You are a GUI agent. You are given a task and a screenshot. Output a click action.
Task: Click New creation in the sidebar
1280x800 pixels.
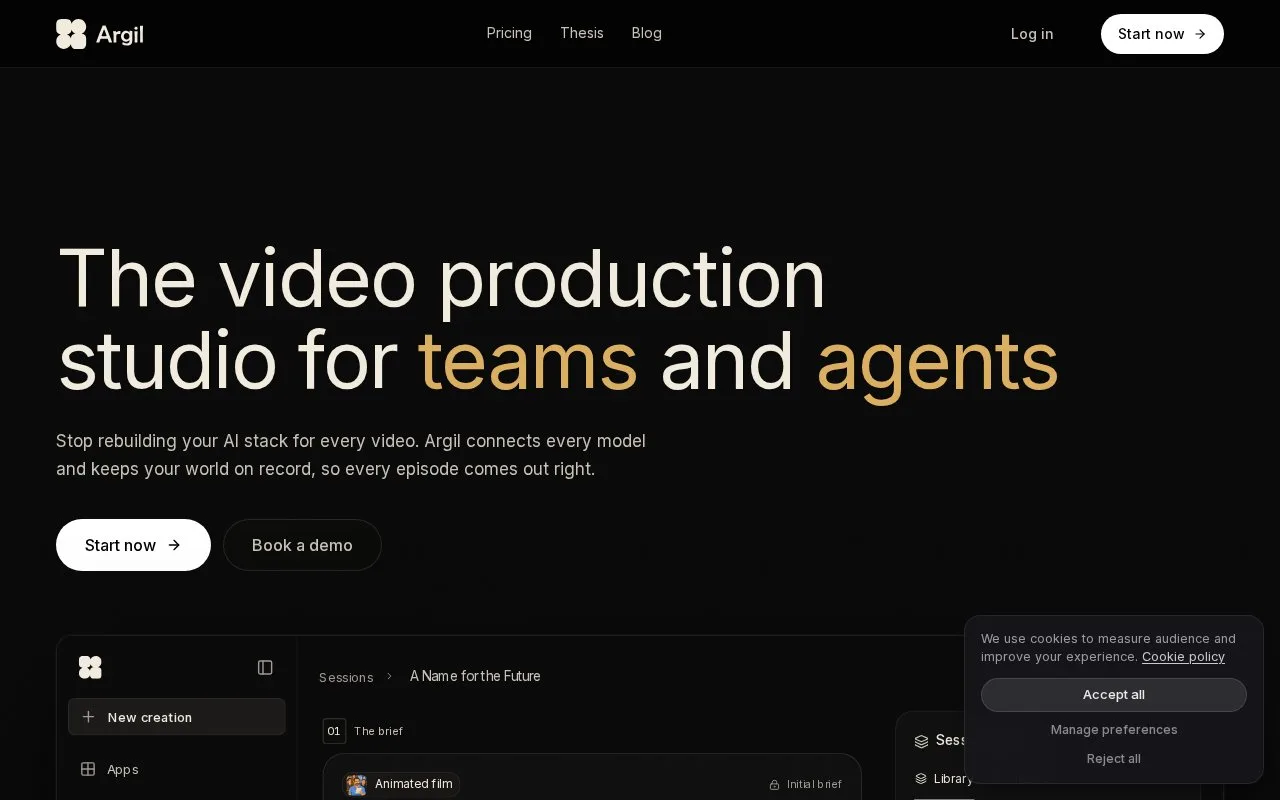[177, 717]
